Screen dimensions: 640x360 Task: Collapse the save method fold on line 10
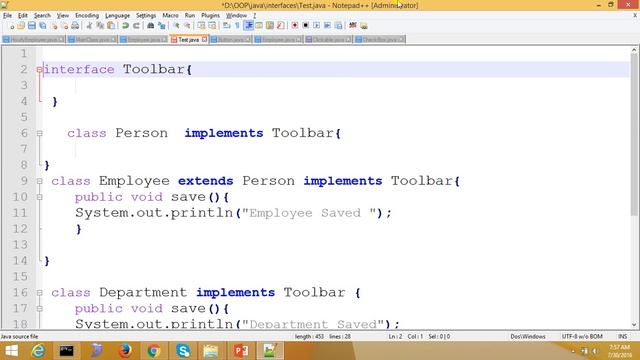coord(40,197)
